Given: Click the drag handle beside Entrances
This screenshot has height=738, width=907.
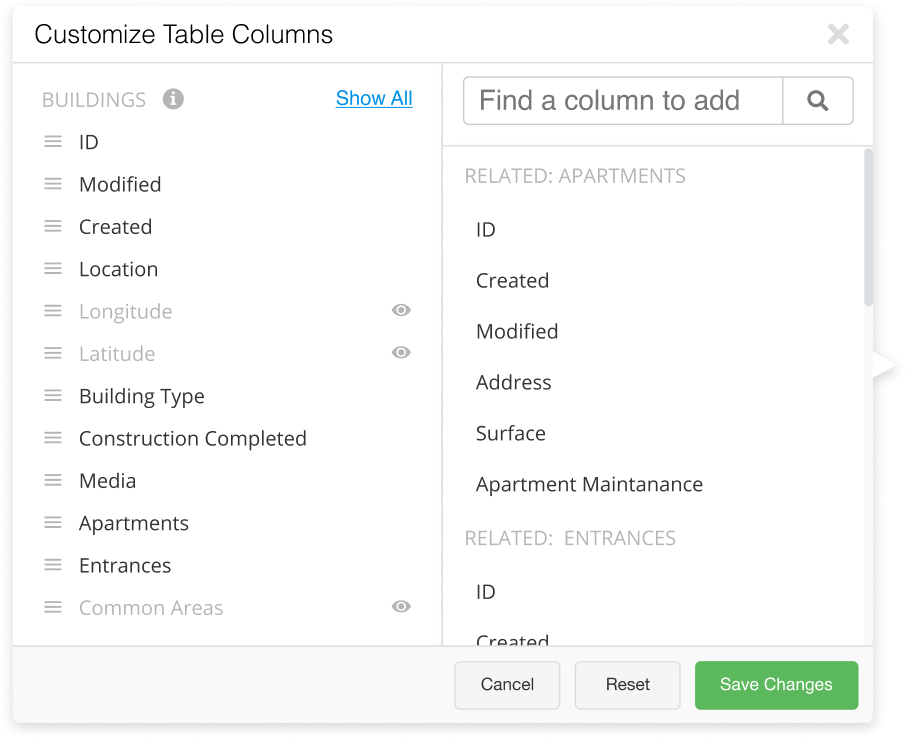Looking at the screenshot, I should coord(53,565).
